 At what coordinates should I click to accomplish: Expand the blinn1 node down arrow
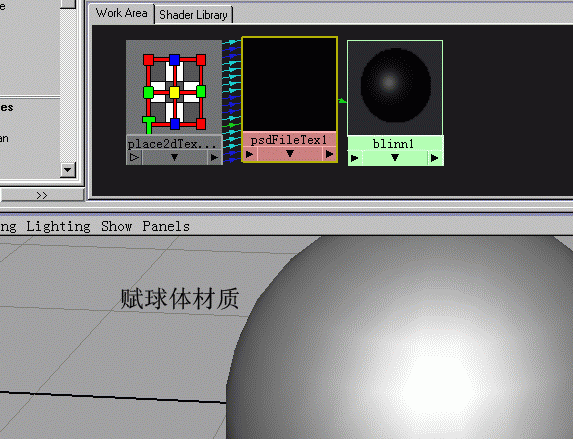coord(395,158)
